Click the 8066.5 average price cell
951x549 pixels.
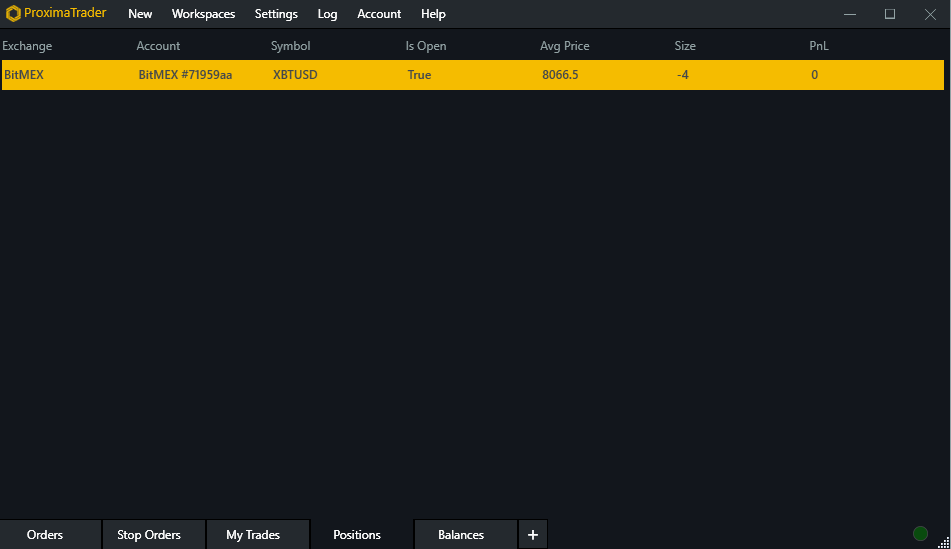[560, 75]
